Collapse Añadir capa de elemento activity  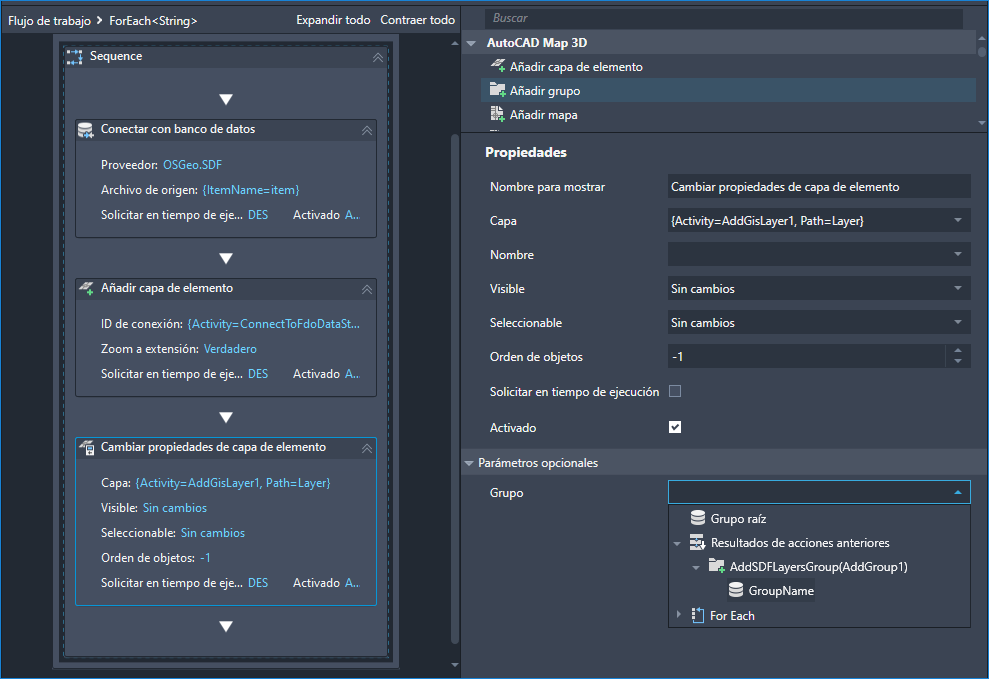pos(366,289)
